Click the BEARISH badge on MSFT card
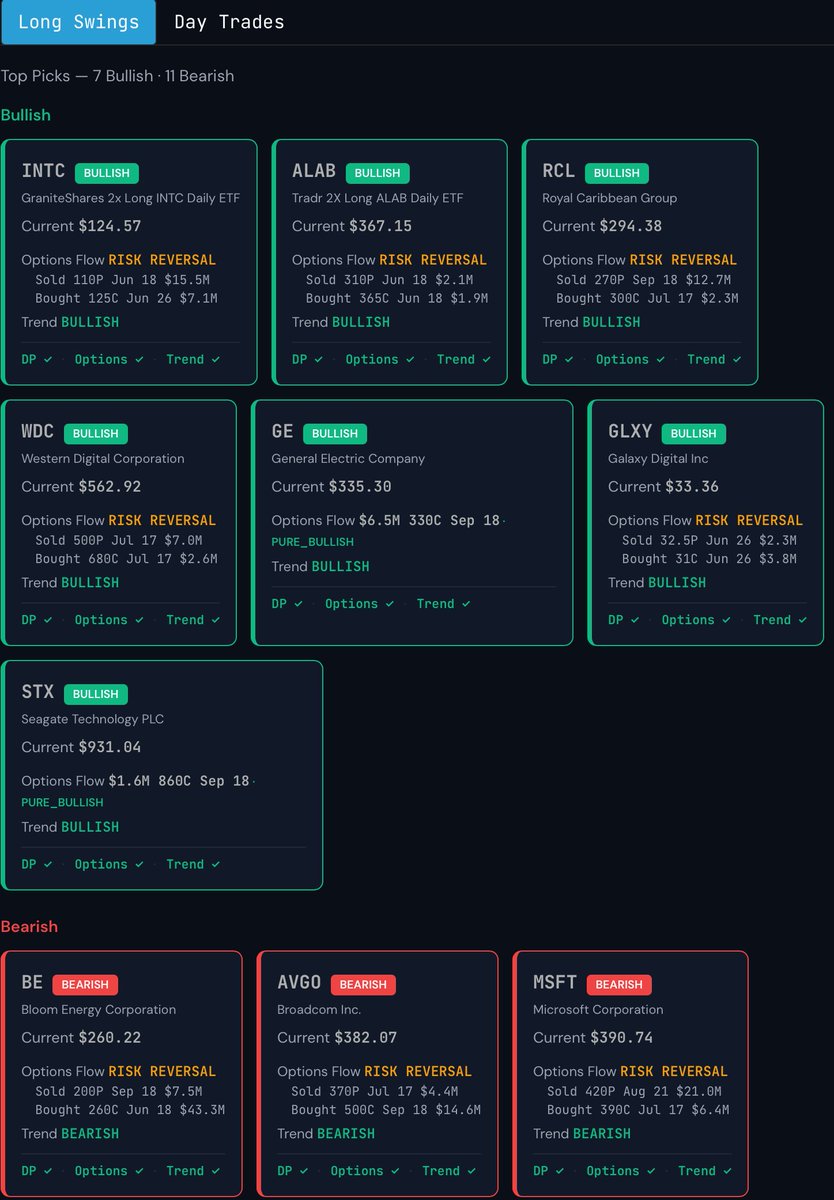Screen dimensions: 834x1200 pos(619,985)
